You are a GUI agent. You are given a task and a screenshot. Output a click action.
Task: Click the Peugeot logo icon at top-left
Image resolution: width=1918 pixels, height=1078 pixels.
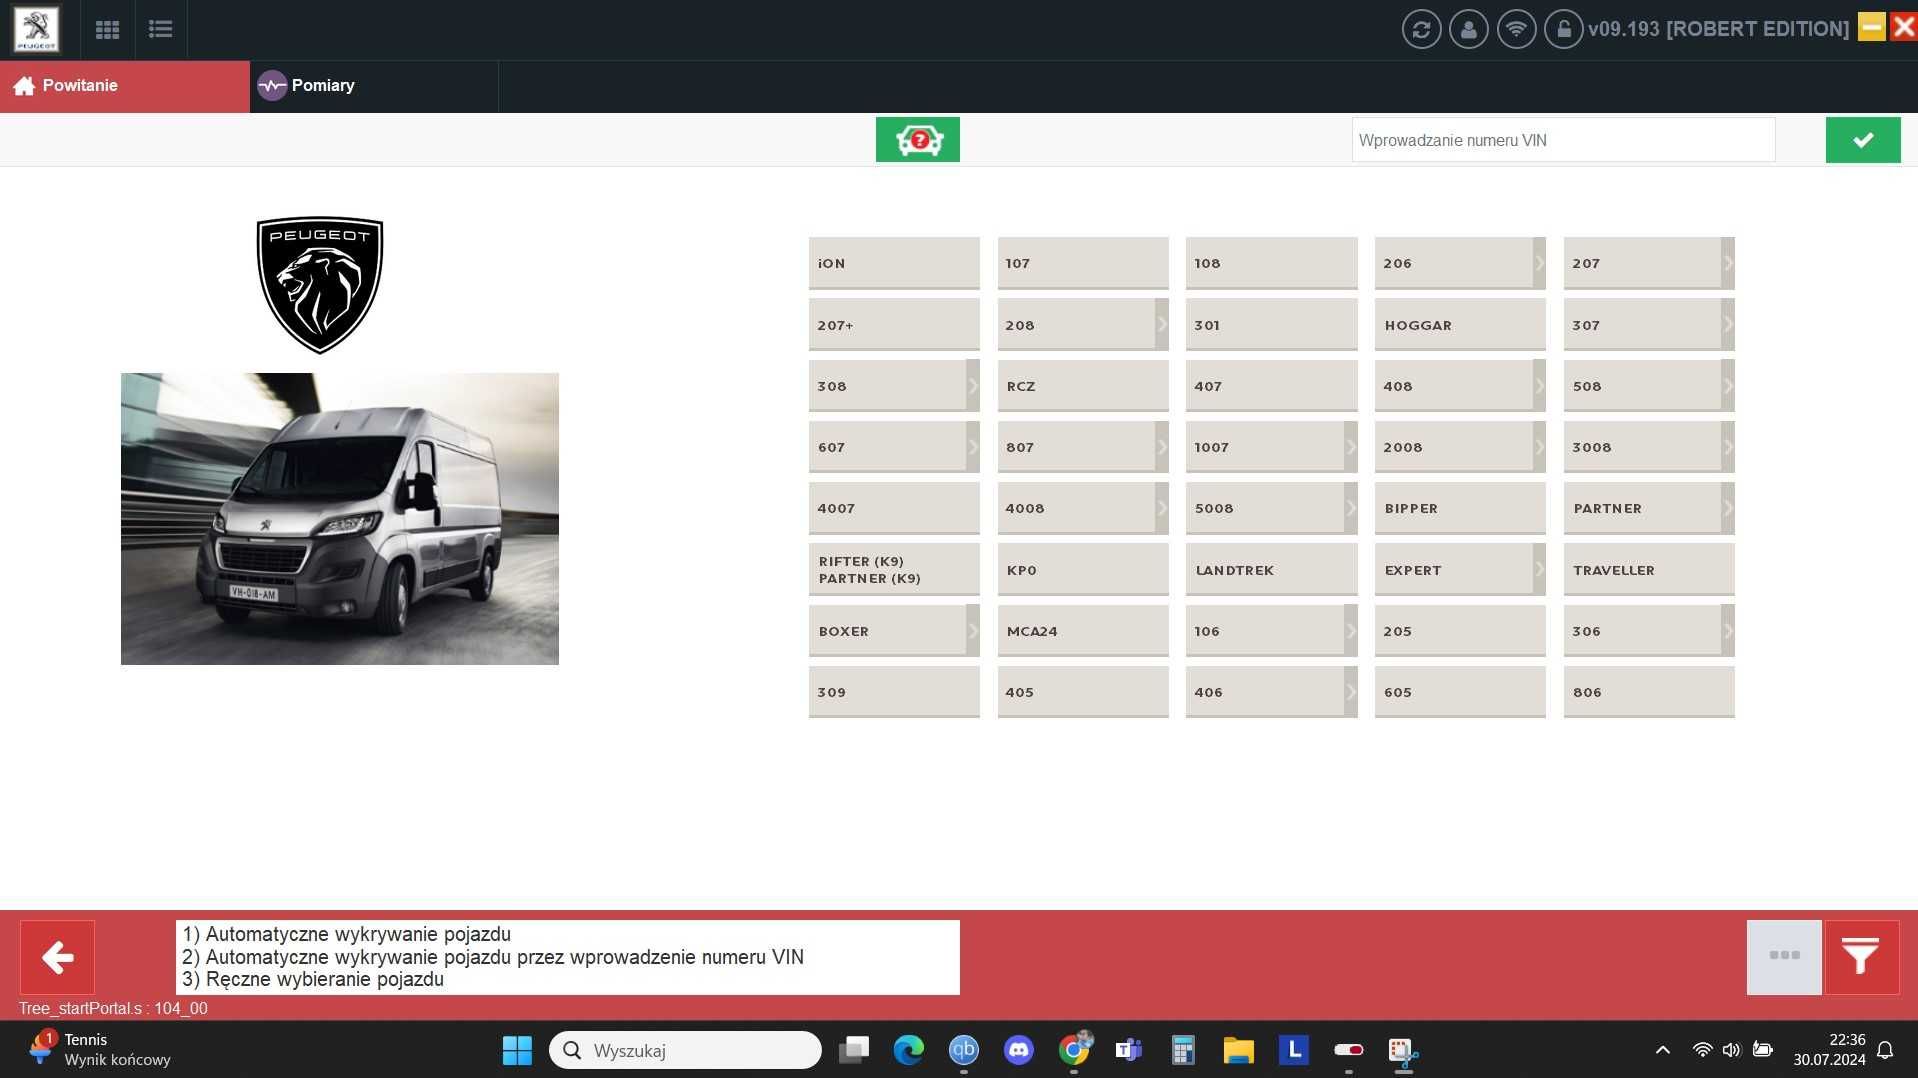pyautogui.click(x=36, y=29)
